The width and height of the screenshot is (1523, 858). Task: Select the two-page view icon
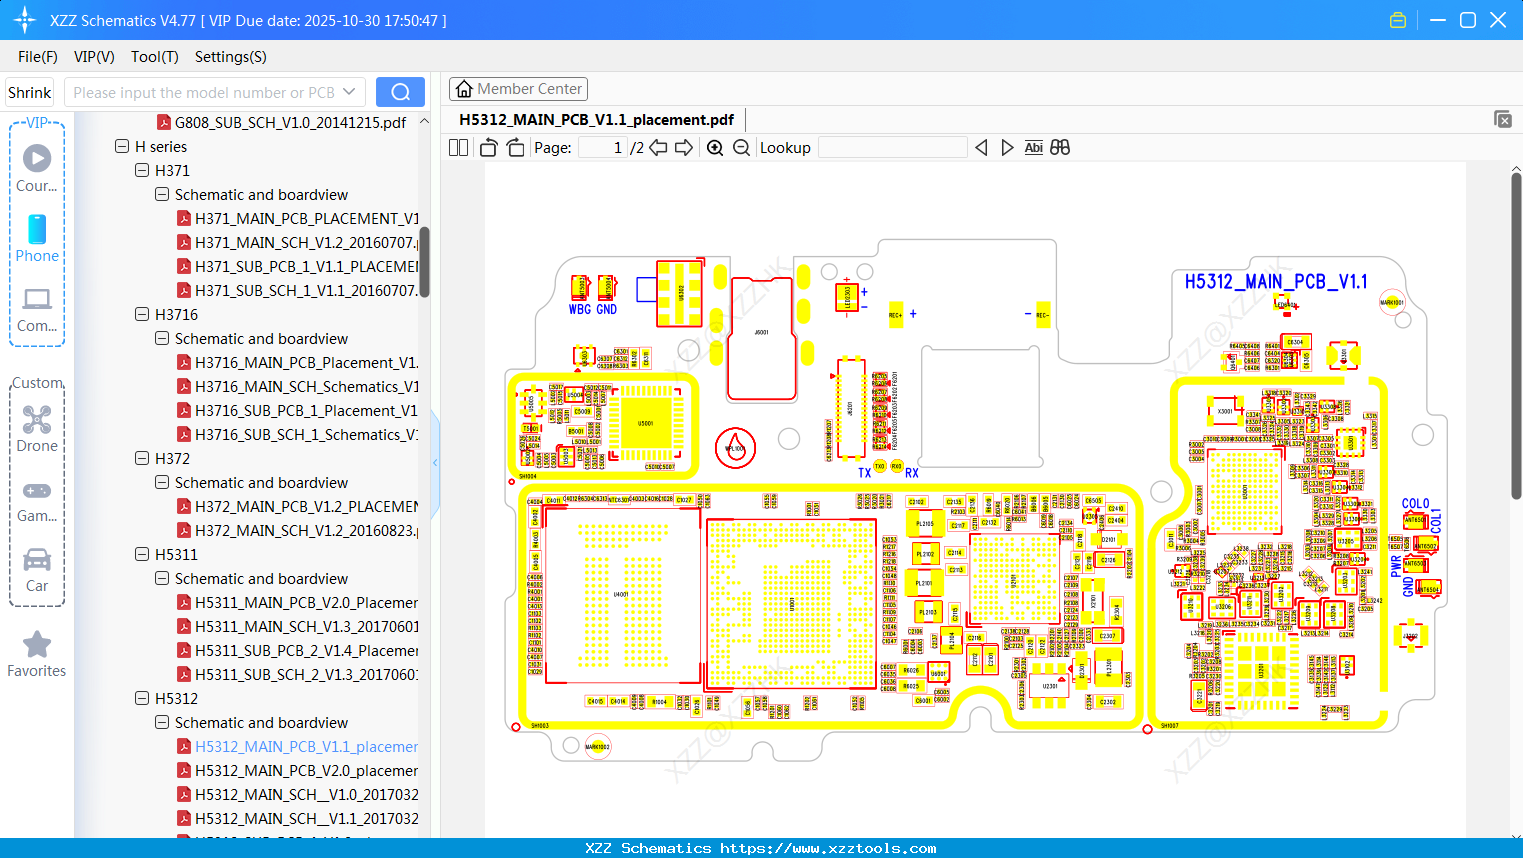tap(457, 147)
